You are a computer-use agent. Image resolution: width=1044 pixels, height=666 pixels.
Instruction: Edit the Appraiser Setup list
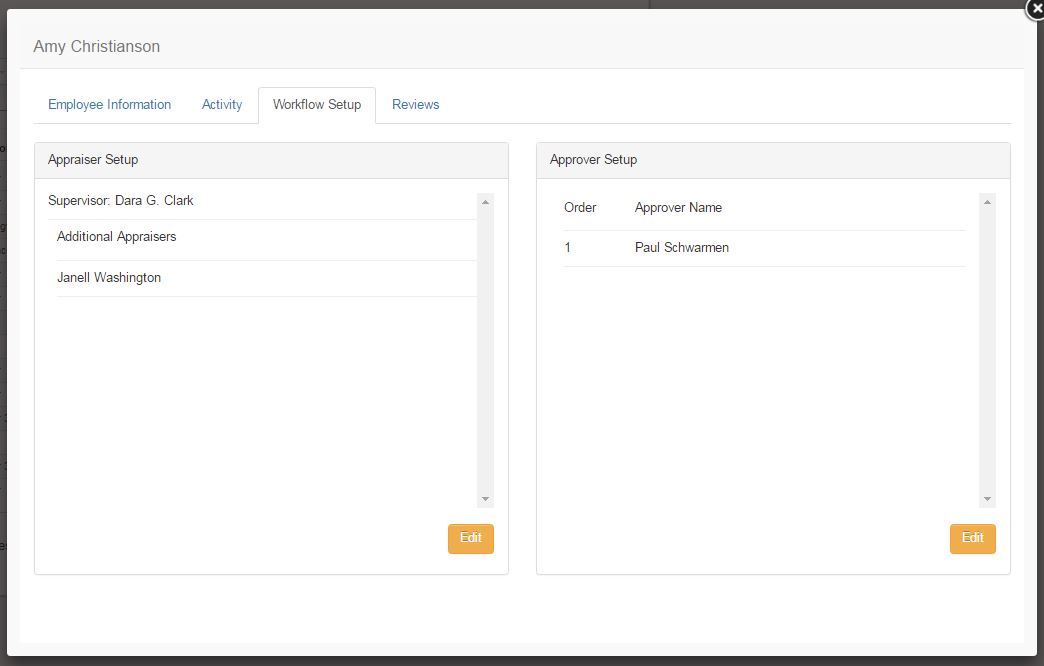[x=471, y=538]
